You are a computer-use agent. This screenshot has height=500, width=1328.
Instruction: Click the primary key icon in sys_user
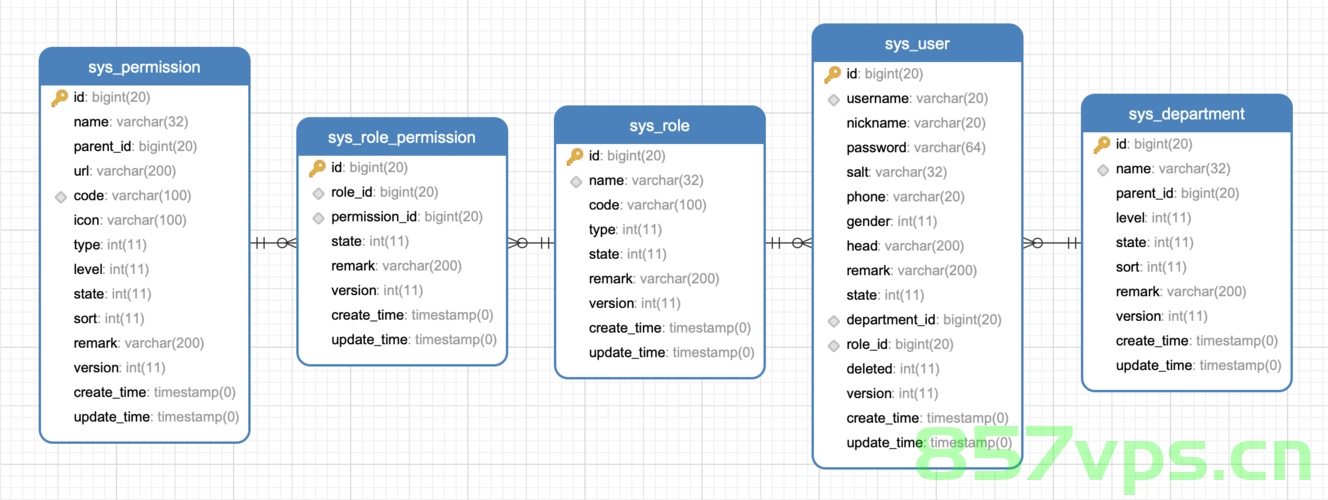(833, 74)
